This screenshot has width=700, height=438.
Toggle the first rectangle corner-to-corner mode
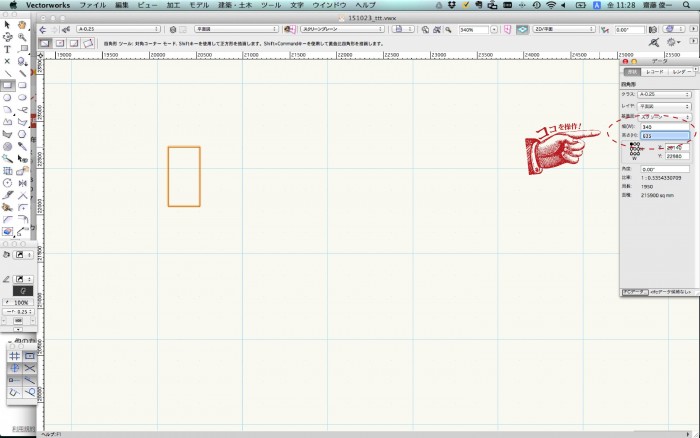tap(46, 43)
